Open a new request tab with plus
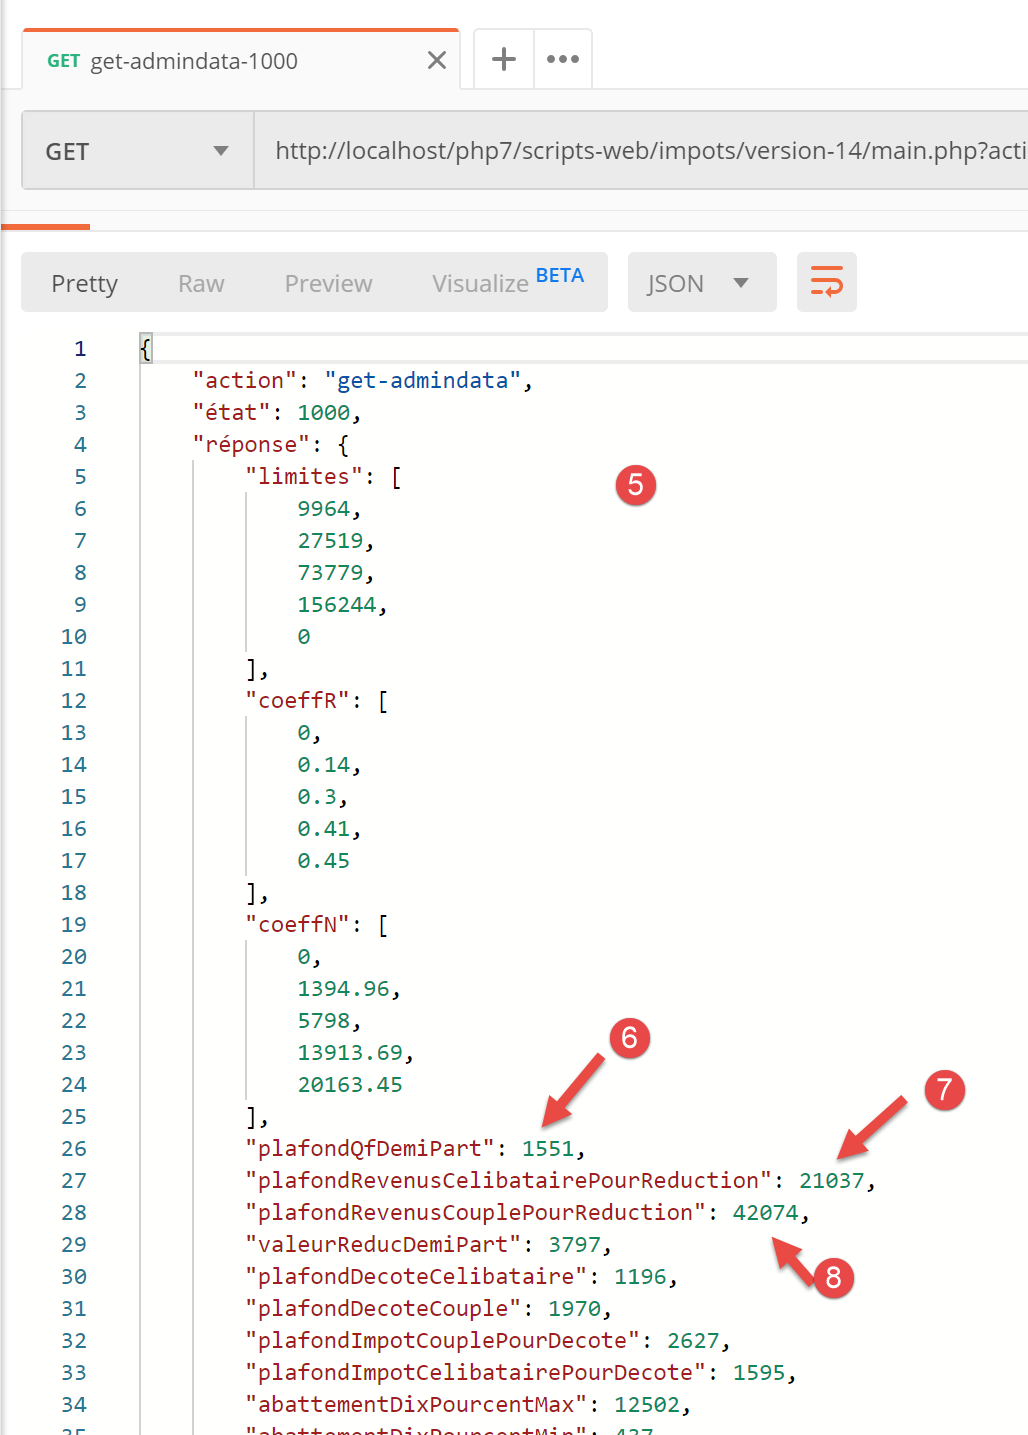The width and height of the screenshot is (1028, 1435). [504, 60]
